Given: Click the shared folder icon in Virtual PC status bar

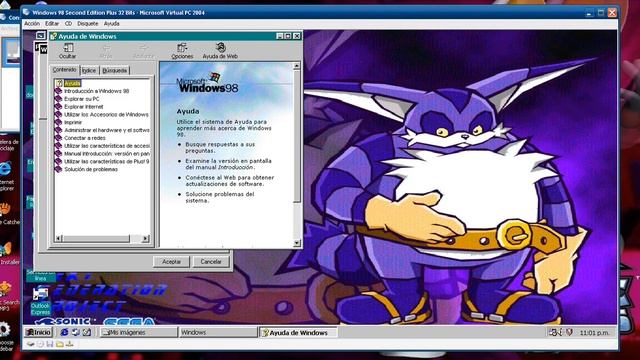Looking at the screenshot, I should (x=60, y=344).
